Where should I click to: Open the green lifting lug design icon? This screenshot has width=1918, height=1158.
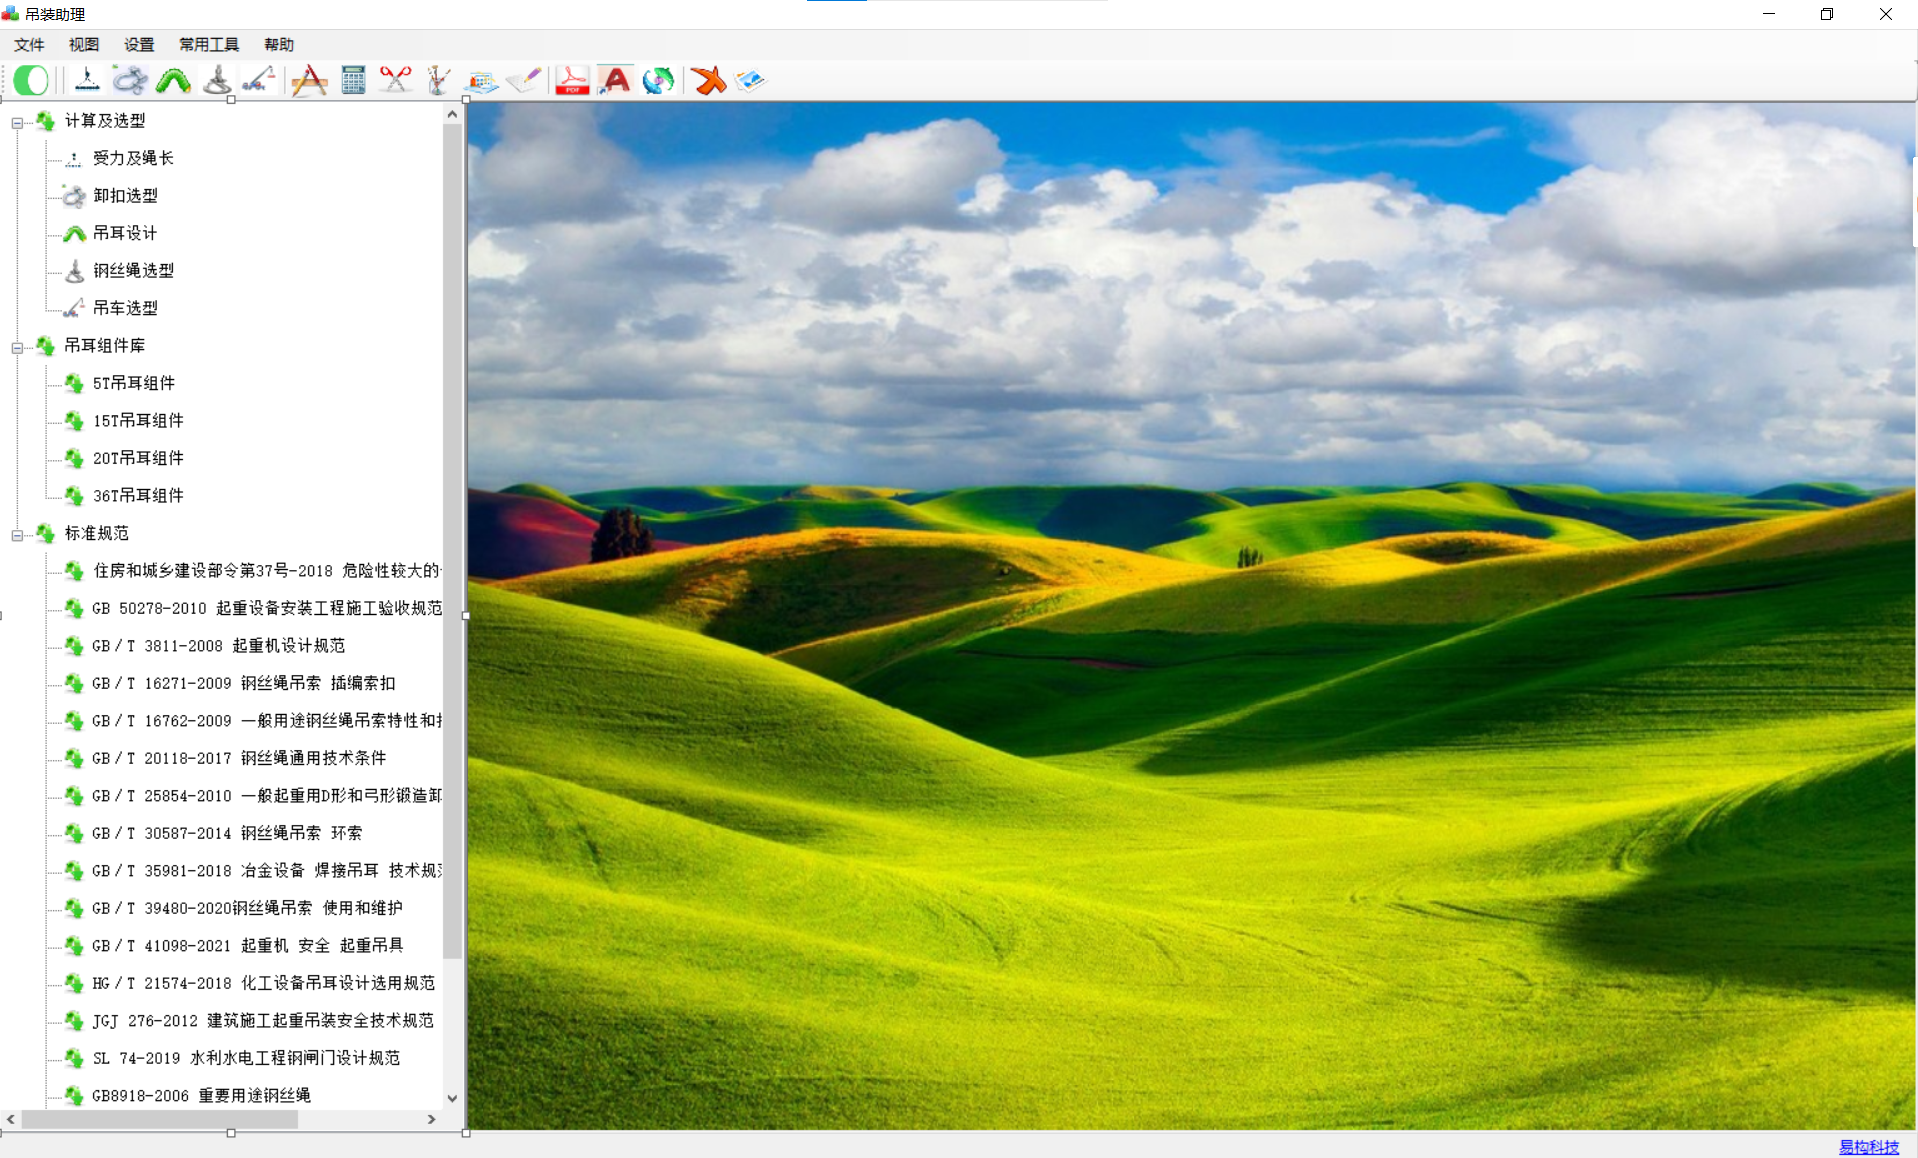pos(173,80)
